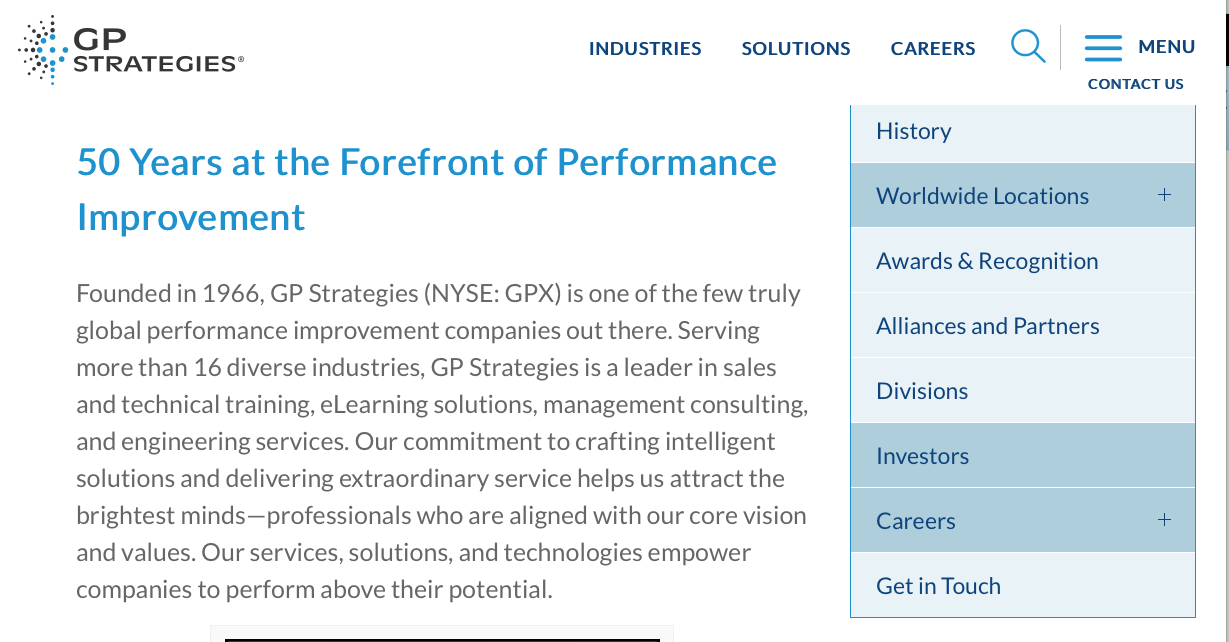Open Careers in the sidebar list
The height and width of the screenshot is (642, 1229).
pos(915,521)
